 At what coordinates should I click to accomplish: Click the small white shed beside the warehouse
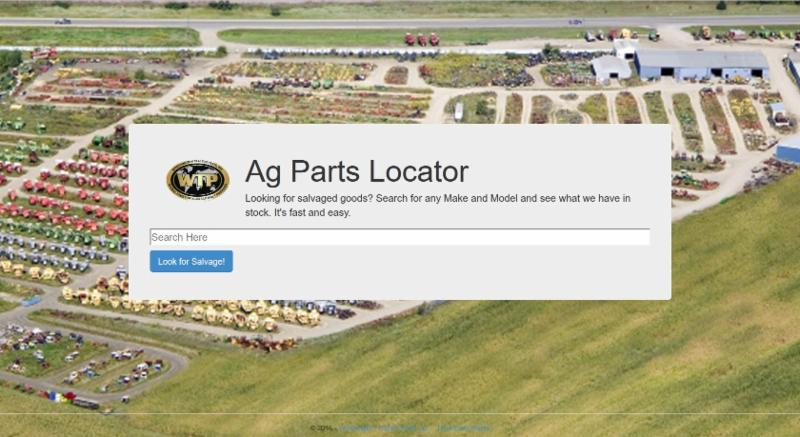[611, 68]
